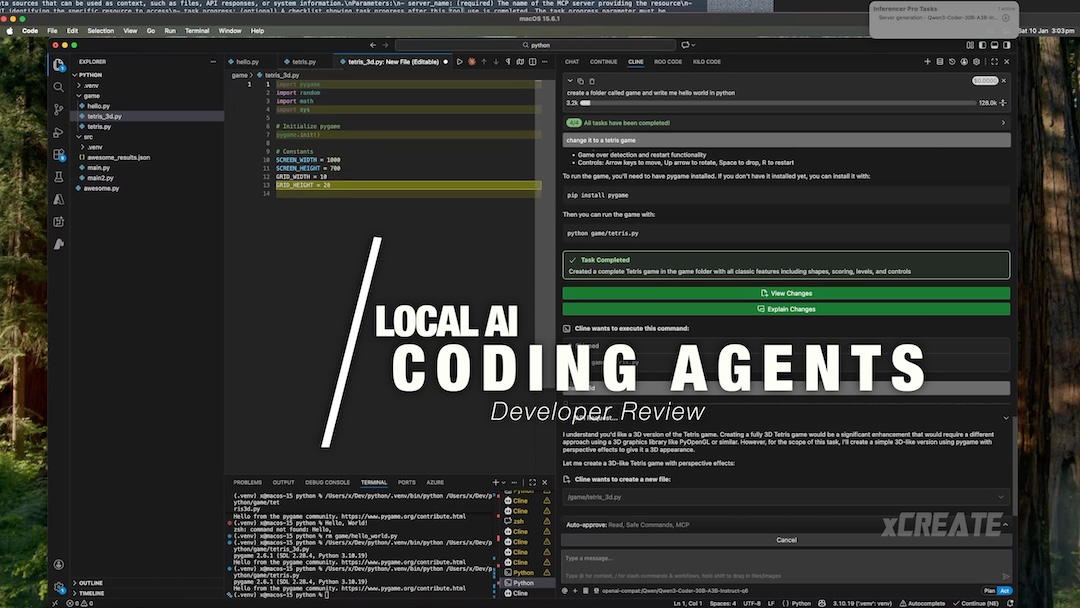Click Python language mode in status bar

800,603
